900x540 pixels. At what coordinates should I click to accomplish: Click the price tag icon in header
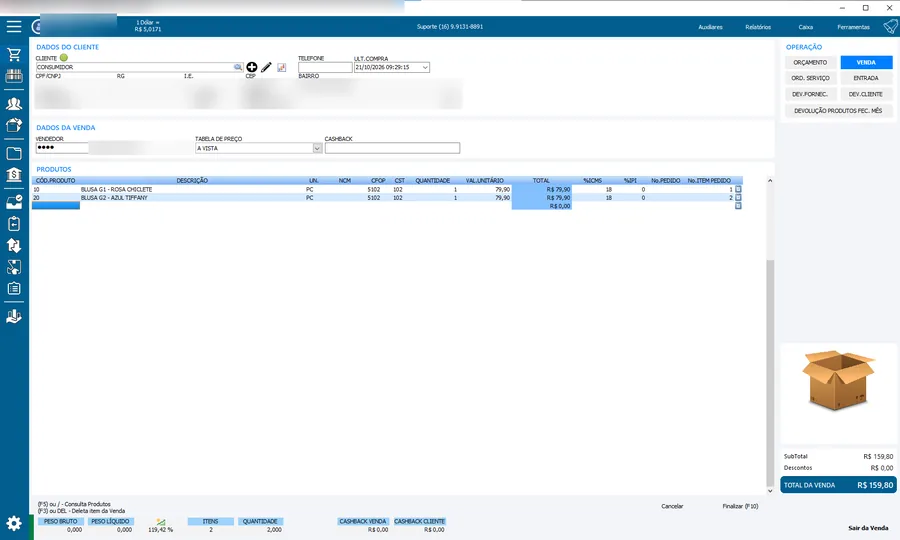point(890,26)
